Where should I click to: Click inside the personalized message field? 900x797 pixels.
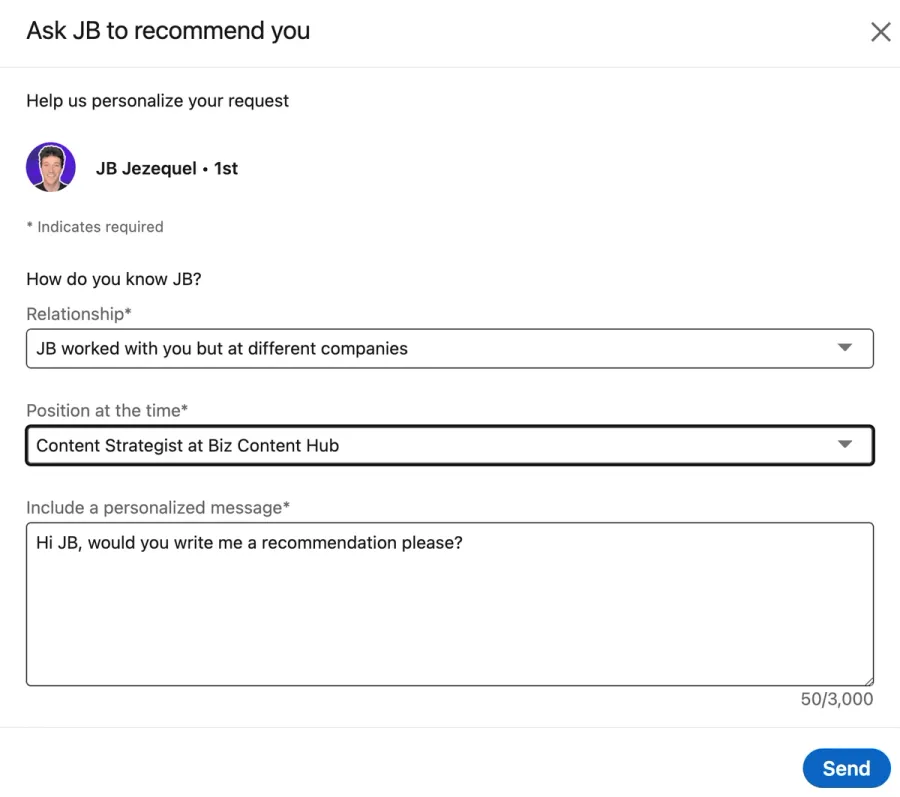click(449, 600)
